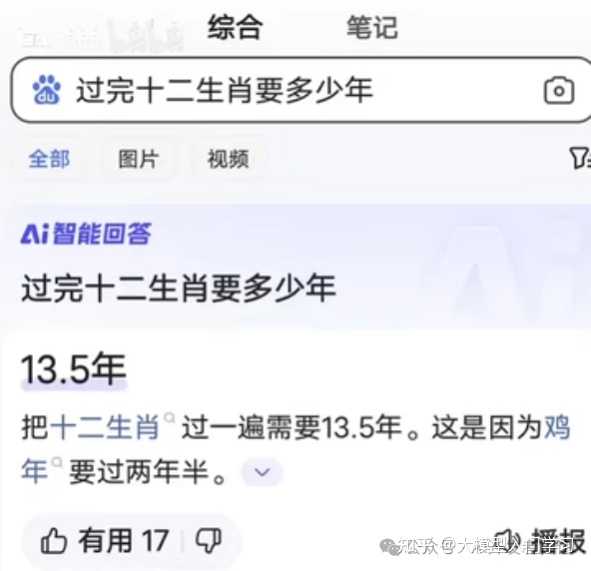Select the 视频 results filter
The width and height of the screenshot is (591, 571).
(228, 159)
